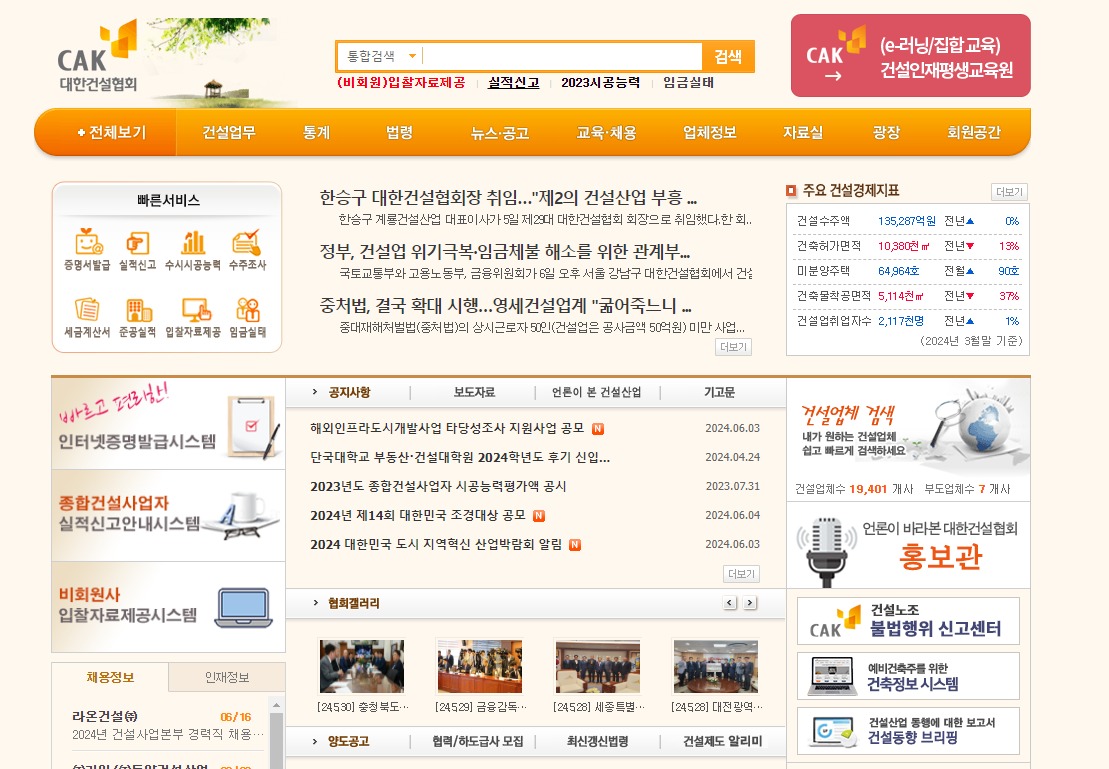Open the 통계 menu
This screenshot has height=769, width=1109.
coord(316,132)
